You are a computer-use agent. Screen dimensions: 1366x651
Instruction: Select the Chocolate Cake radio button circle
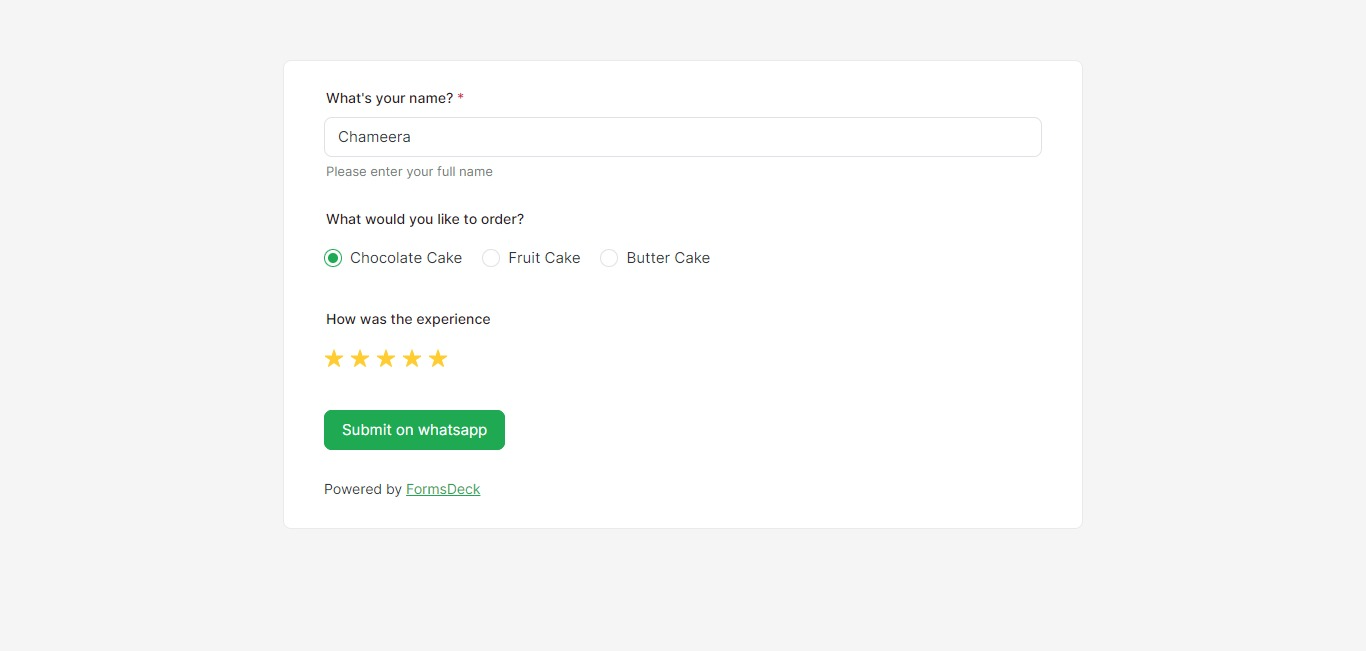click(x=332, y=257)
